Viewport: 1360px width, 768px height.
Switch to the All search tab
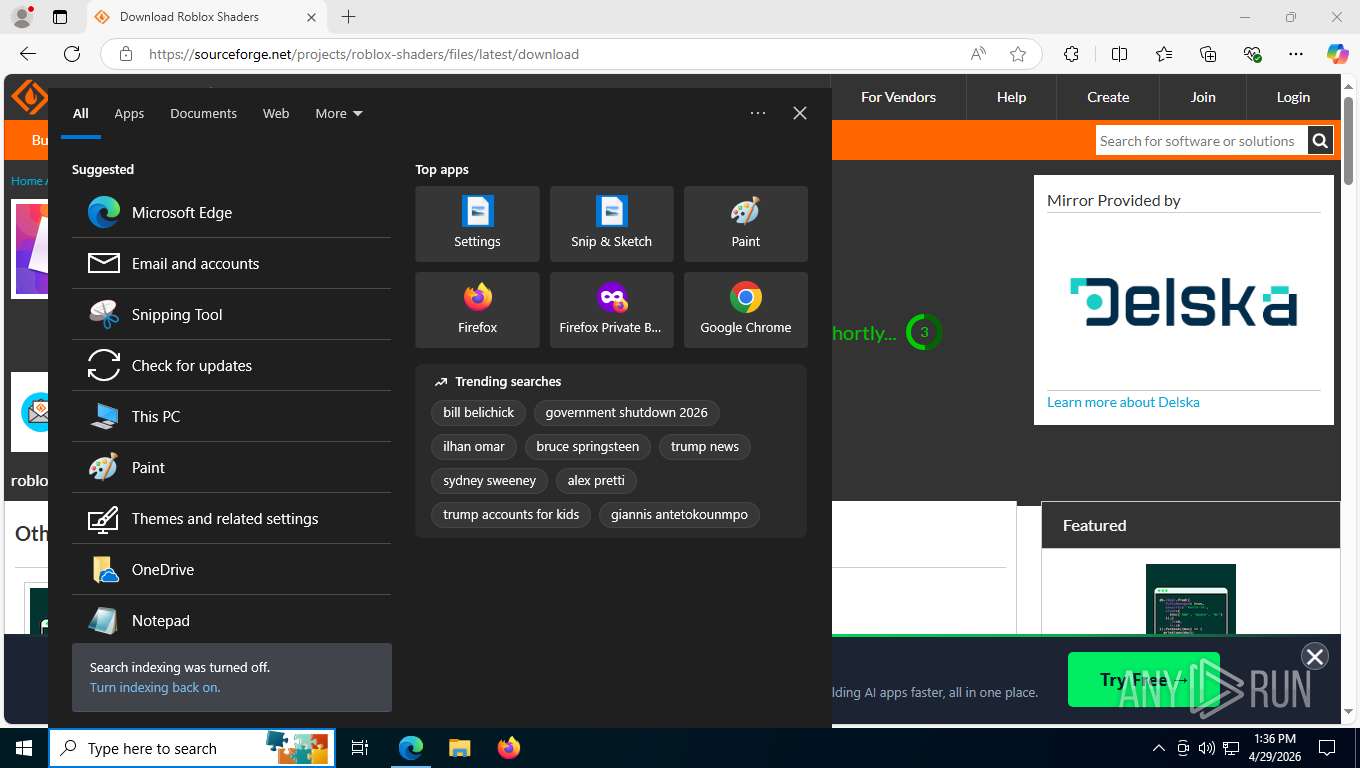pos(80,113)
